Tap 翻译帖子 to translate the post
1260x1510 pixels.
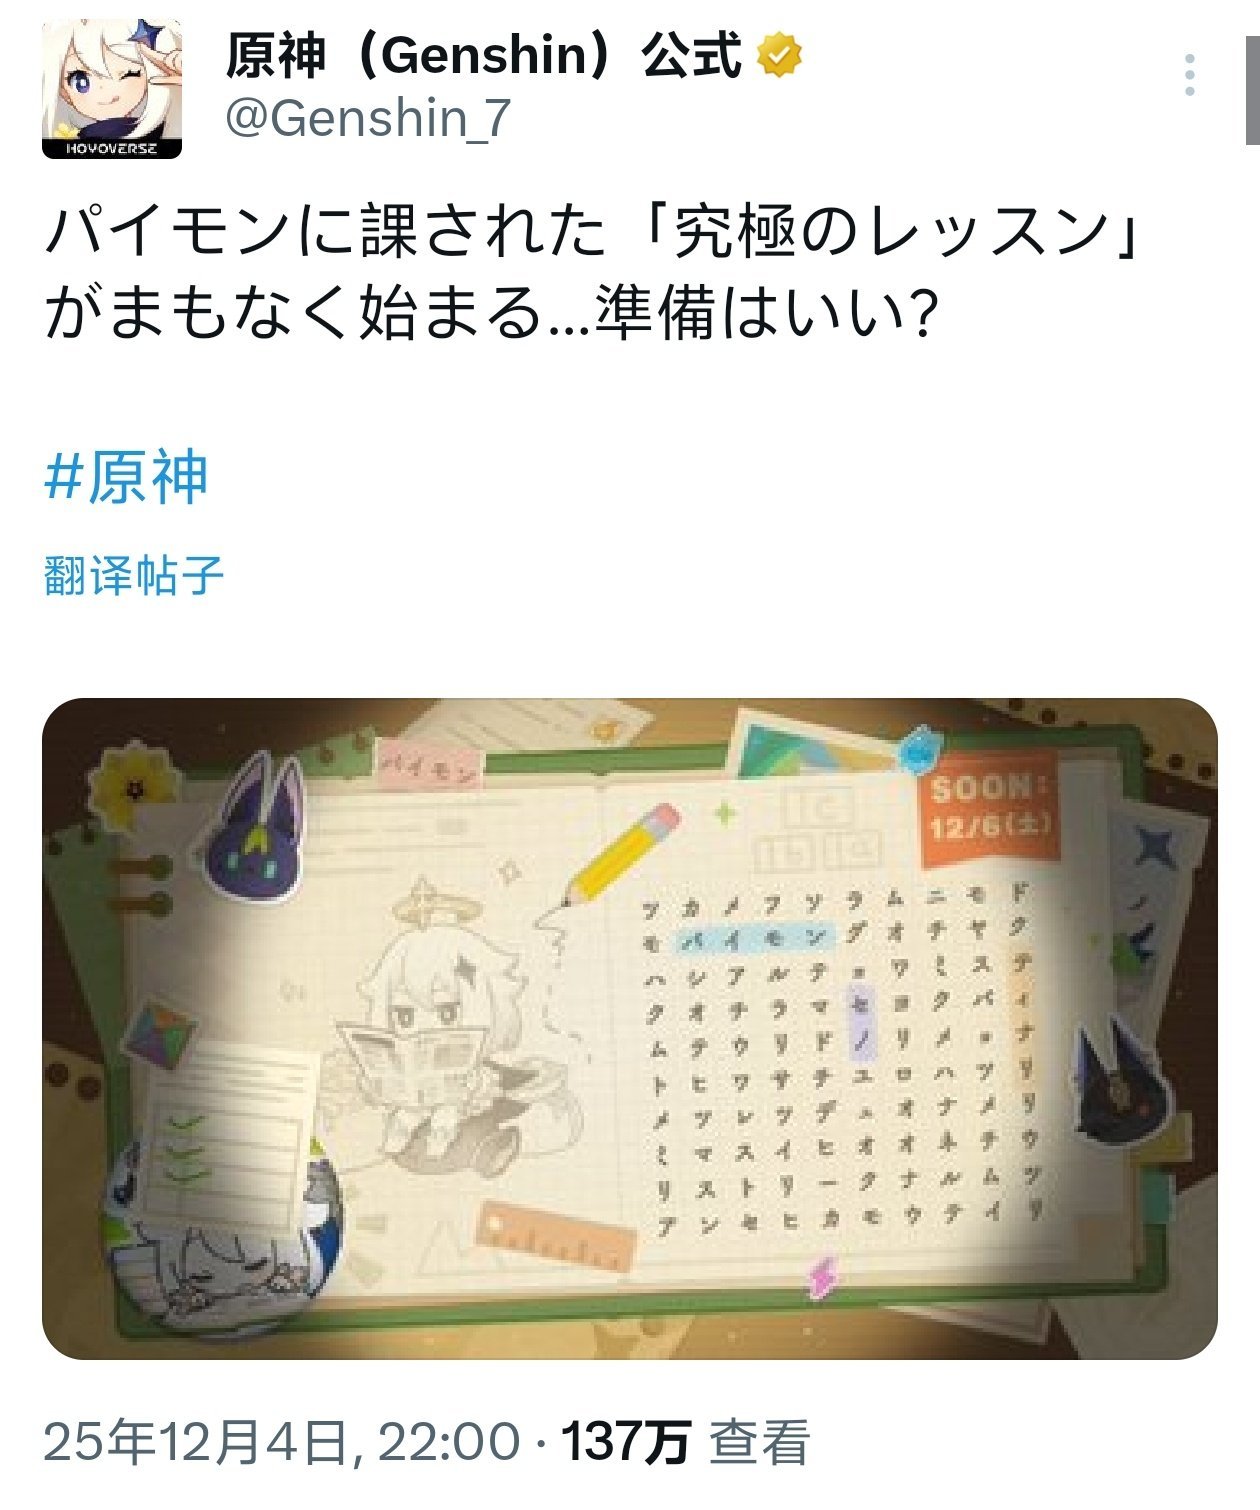pos(134,575)
